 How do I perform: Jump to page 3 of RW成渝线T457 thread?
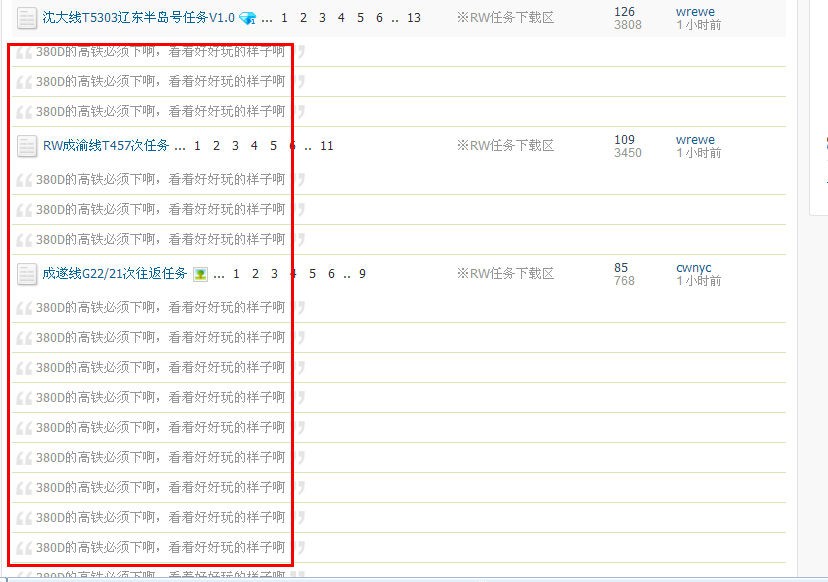pyautogui.click(x=235, y=146)
